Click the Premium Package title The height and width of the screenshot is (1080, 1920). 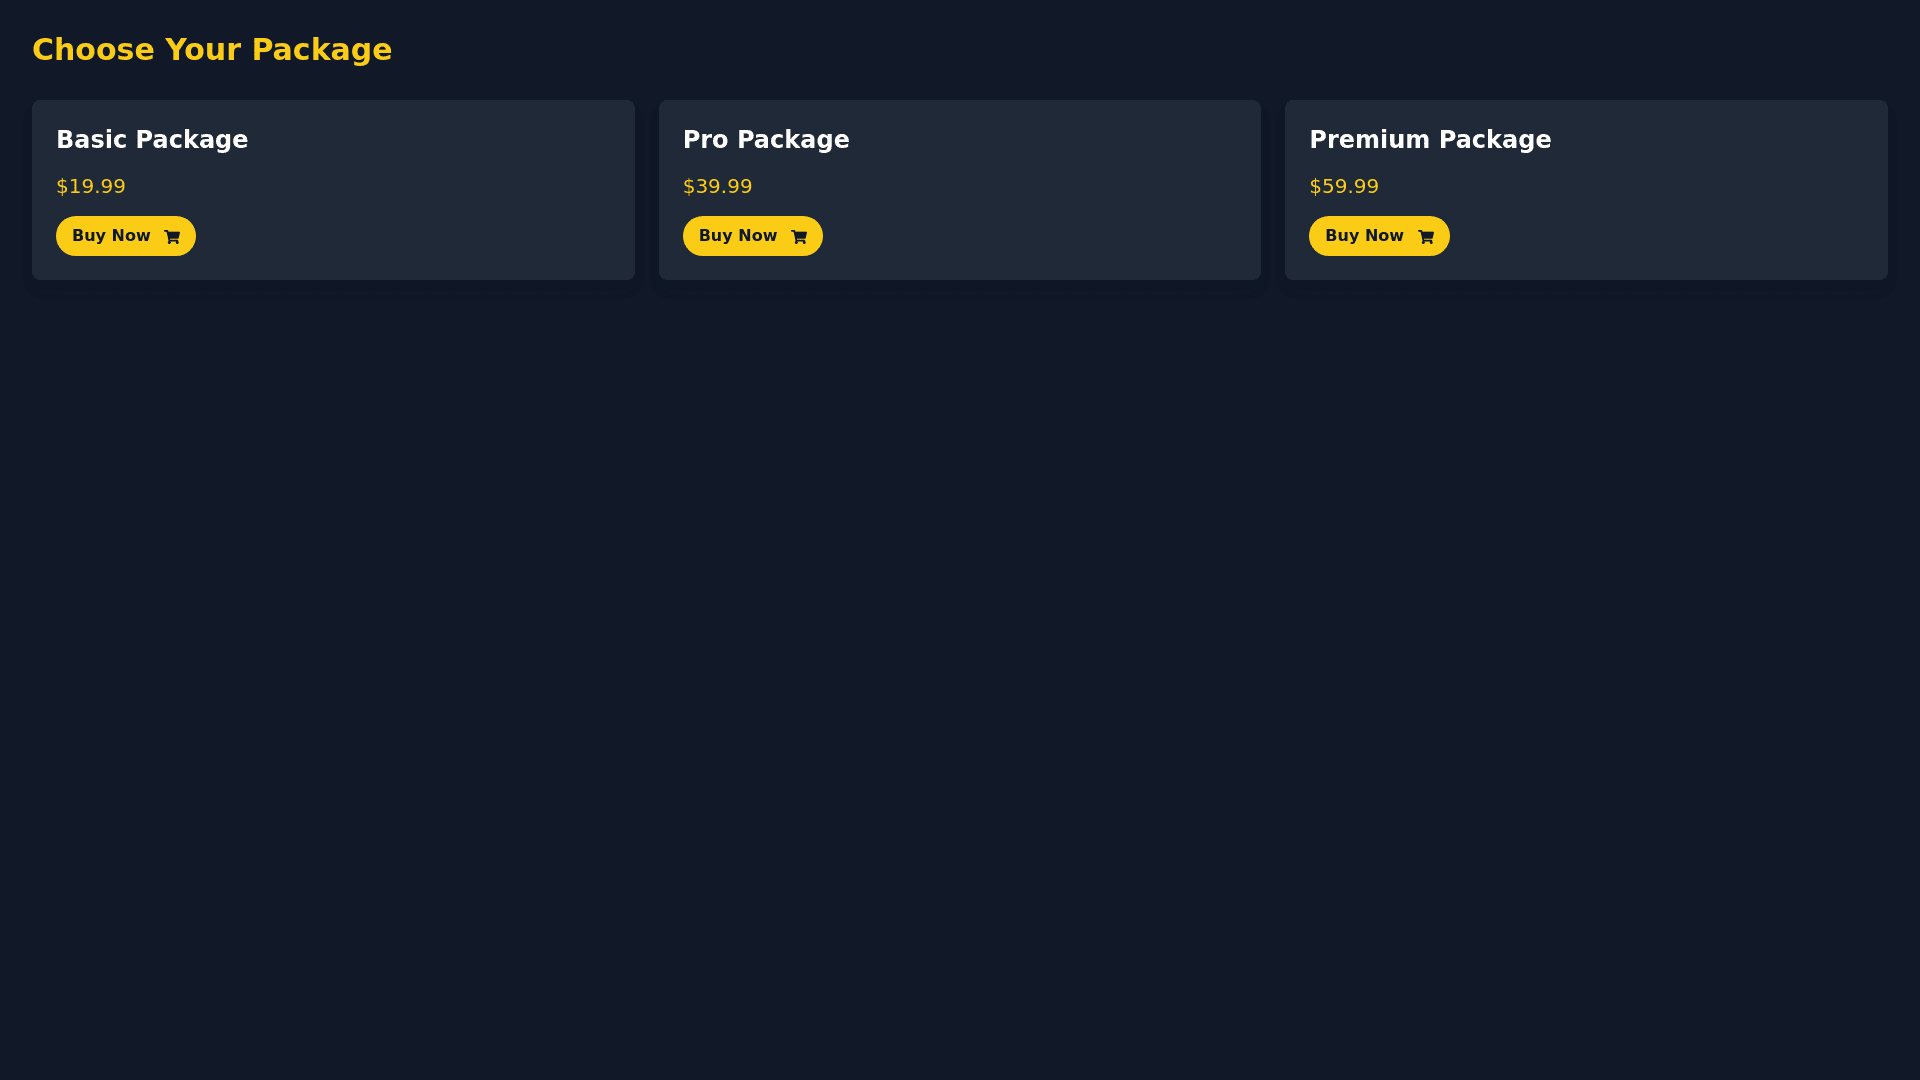pyautogui.click(x=1430, y=140)
